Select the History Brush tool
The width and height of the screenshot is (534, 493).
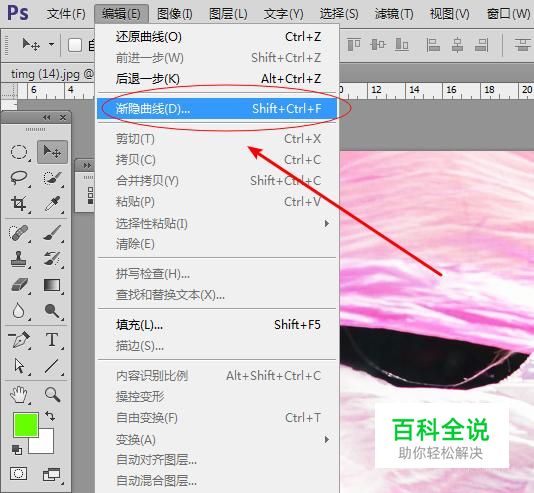pyautogui.click(x=52, y=259)
